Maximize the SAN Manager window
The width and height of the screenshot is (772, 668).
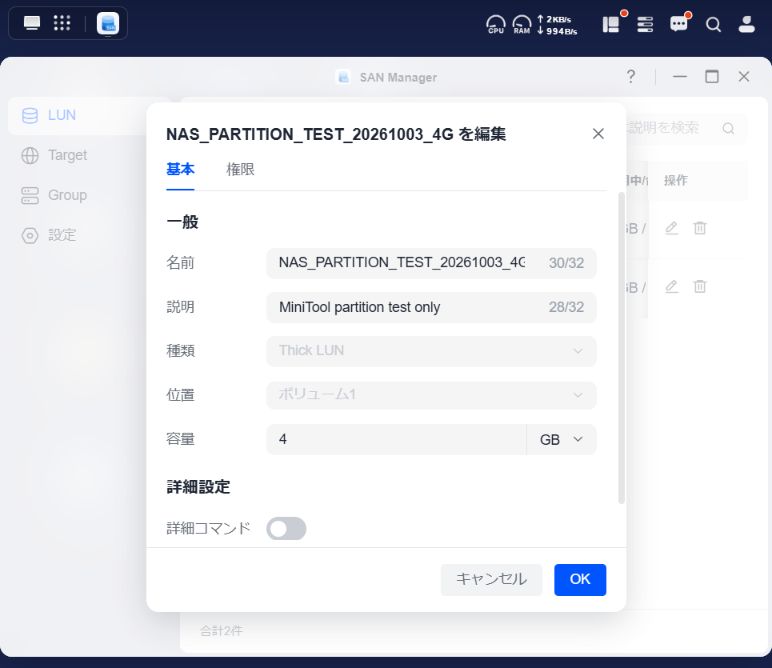coord(712,76)
